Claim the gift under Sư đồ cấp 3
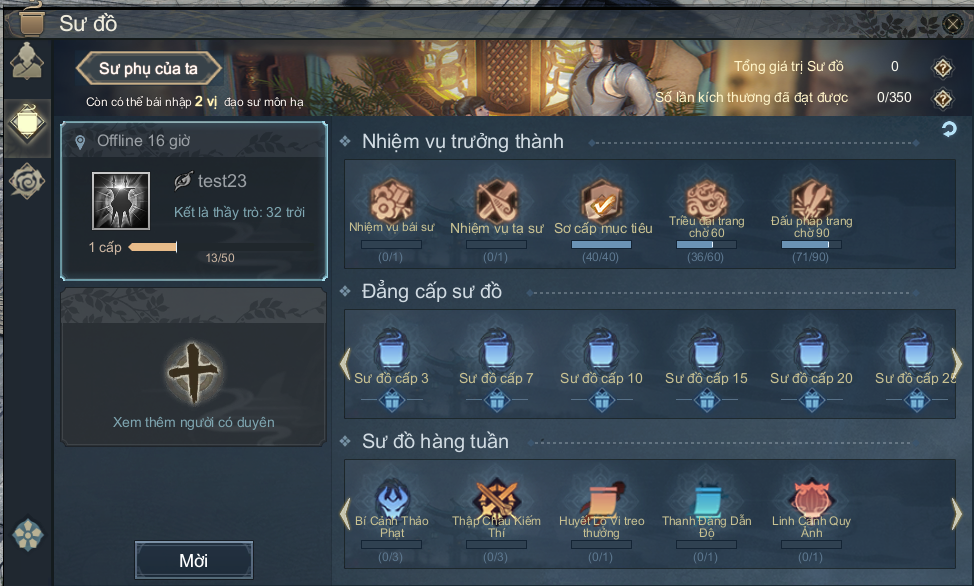The image size is (974, 586). point(391,400)
